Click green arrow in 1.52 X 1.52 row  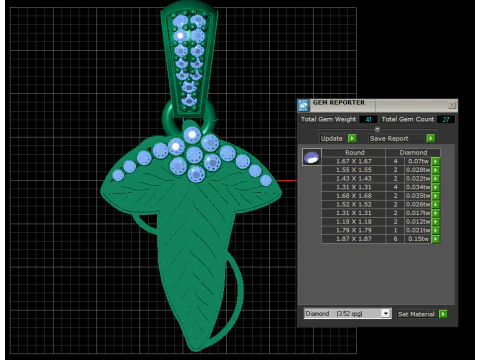coord(436,205)
